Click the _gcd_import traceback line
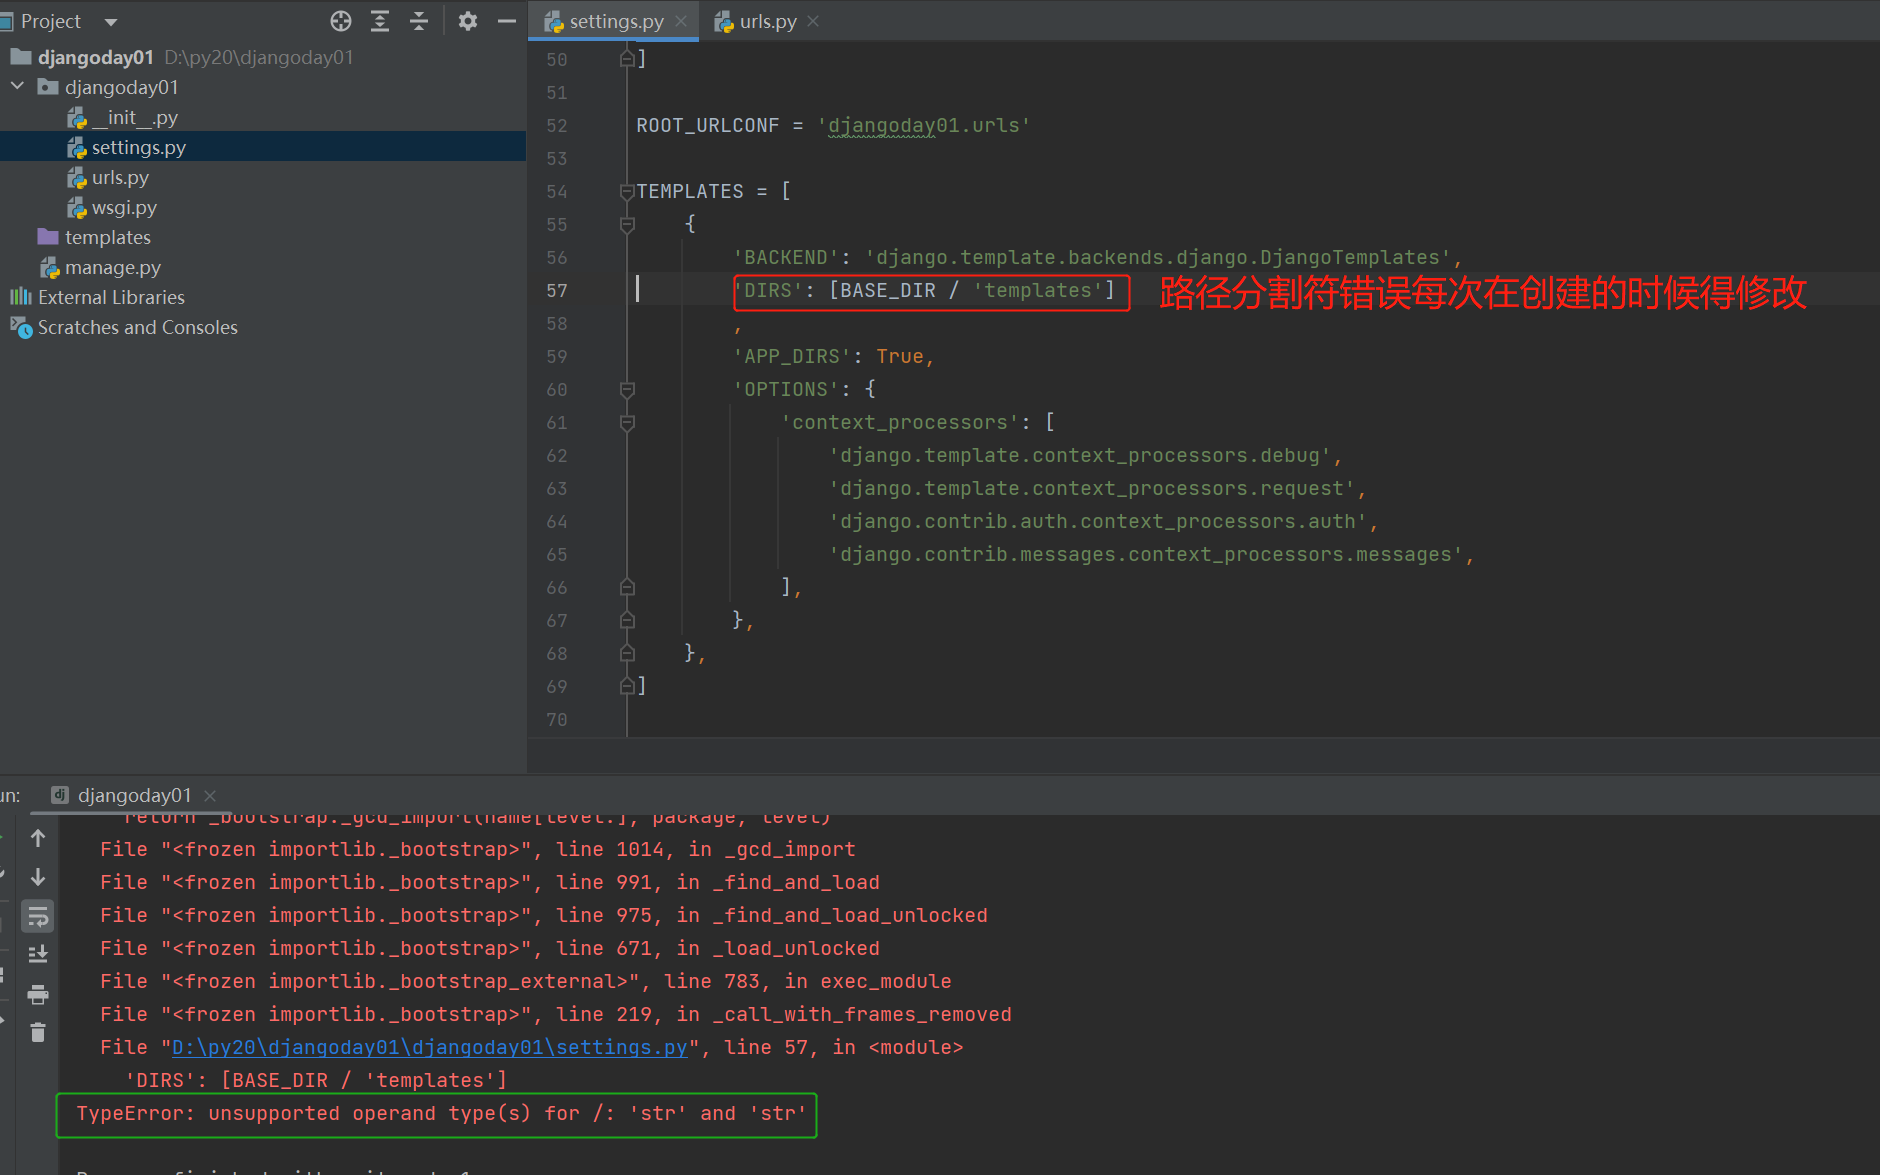Screen dimensions: 1880x1175 [478, 849]
